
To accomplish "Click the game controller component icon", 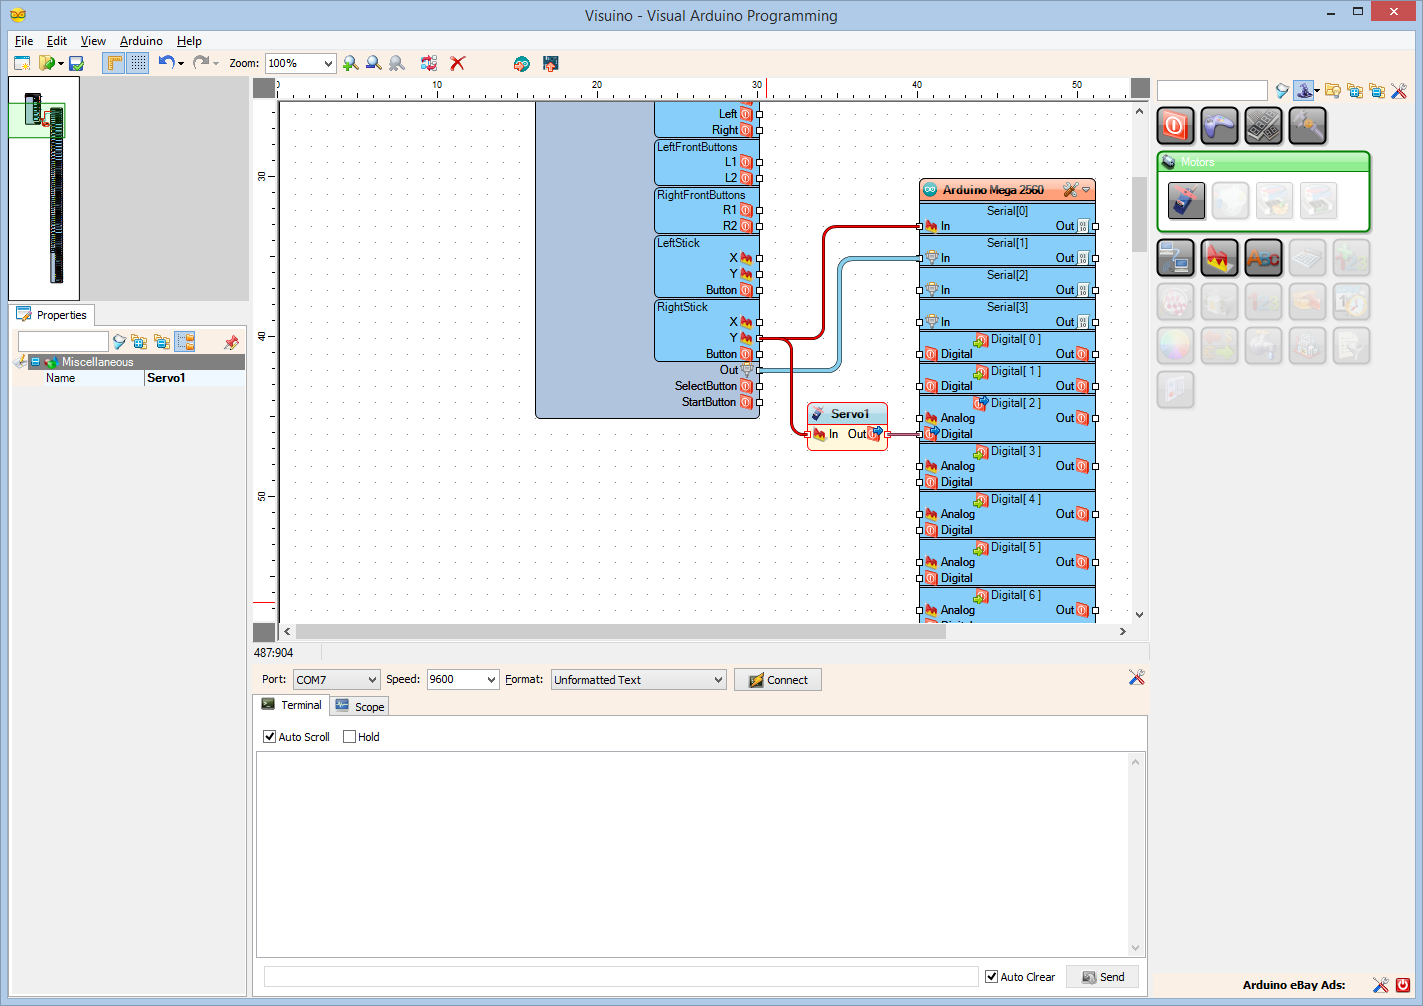I will 1219,125.
